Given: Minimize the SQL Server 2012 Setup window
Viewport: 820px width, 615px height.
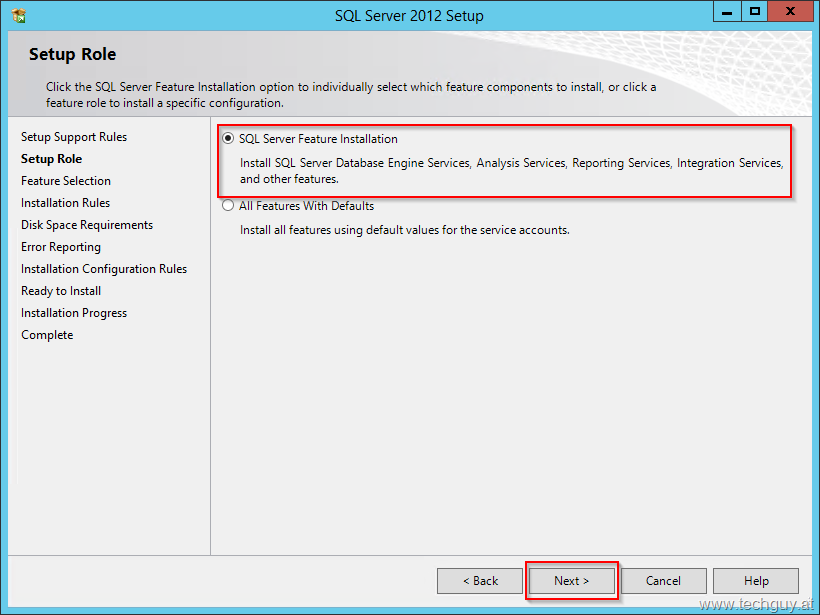Looking at the screenshot, I should [727, 12].
